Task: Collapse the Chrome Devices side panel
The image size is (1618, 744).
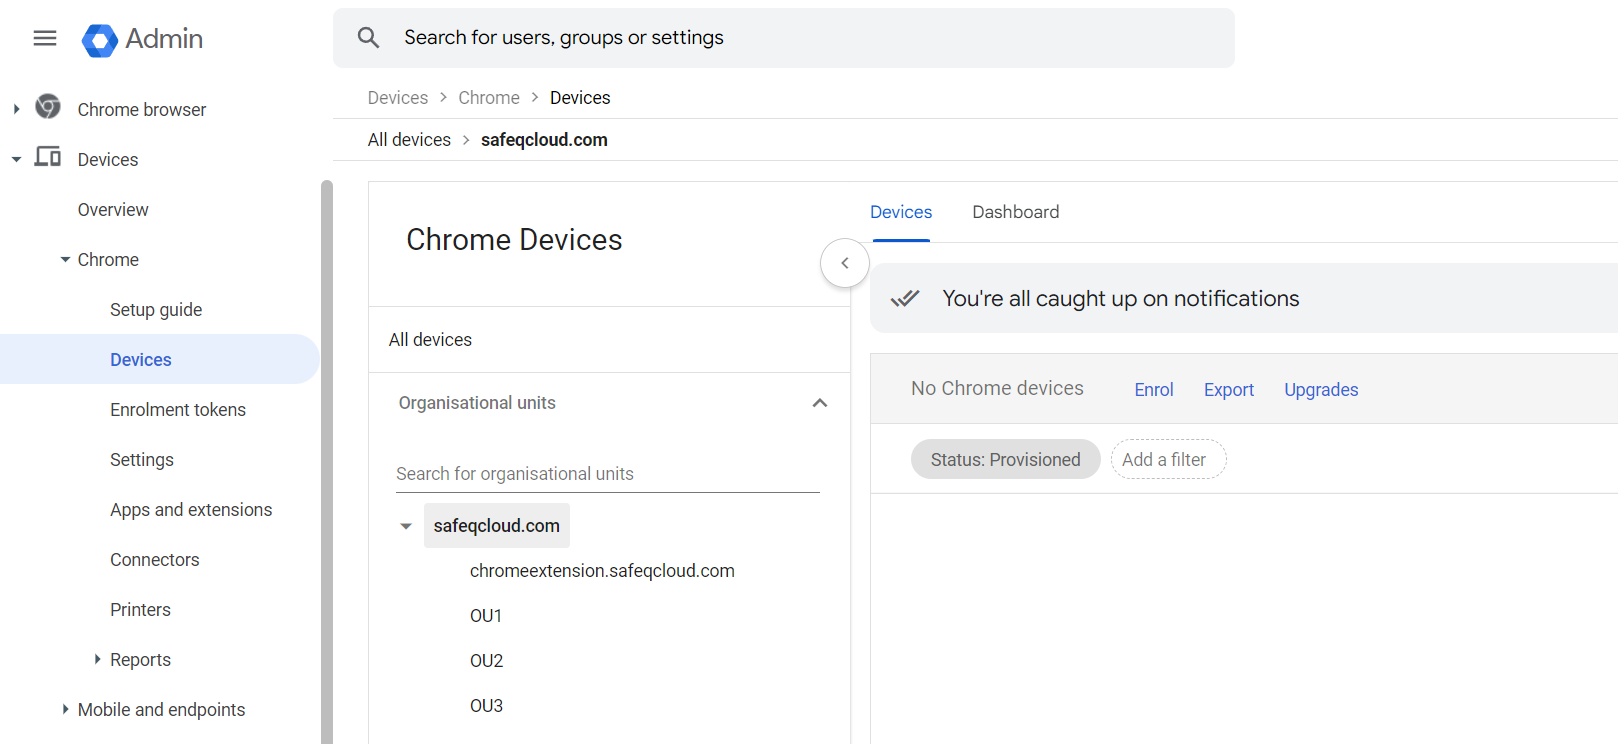Action: (845, 263)
